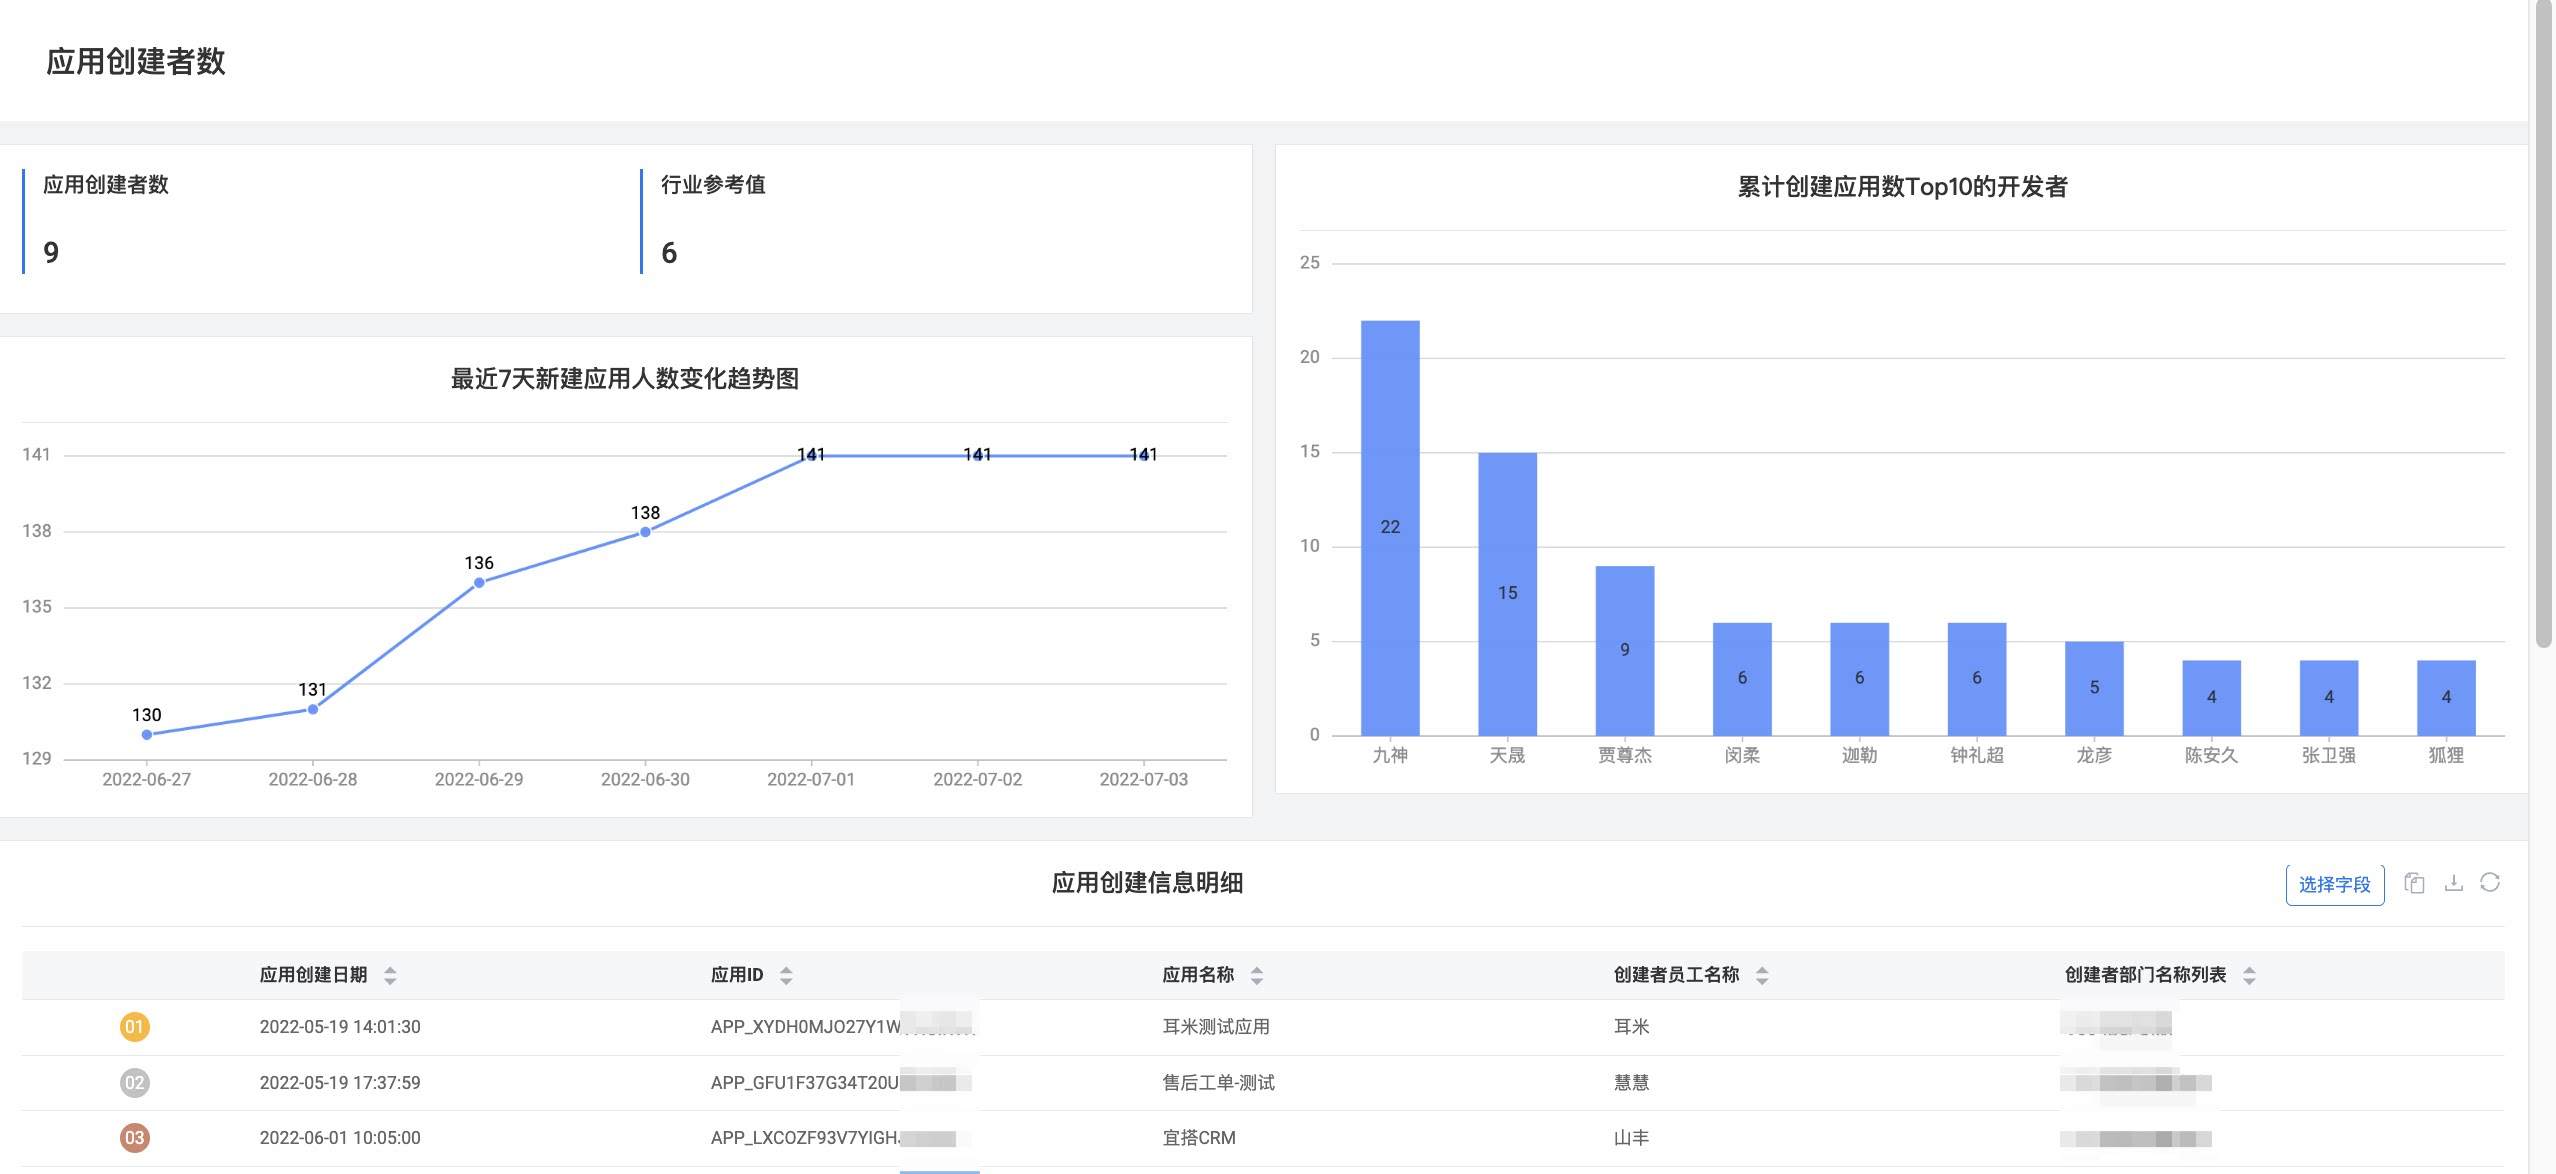Click the 2022-06-29 data point 136
Image resolution: width=2556 pixels, height=1174 pixels.
pos(479,582)
